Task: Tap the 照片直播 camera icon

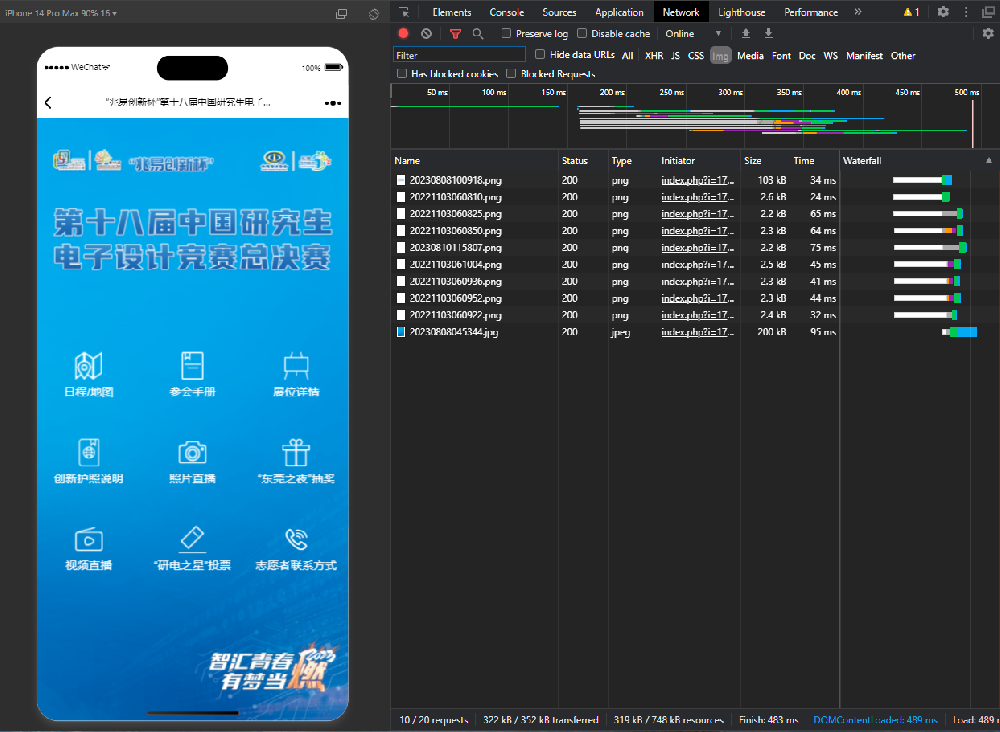Action: 192,452
